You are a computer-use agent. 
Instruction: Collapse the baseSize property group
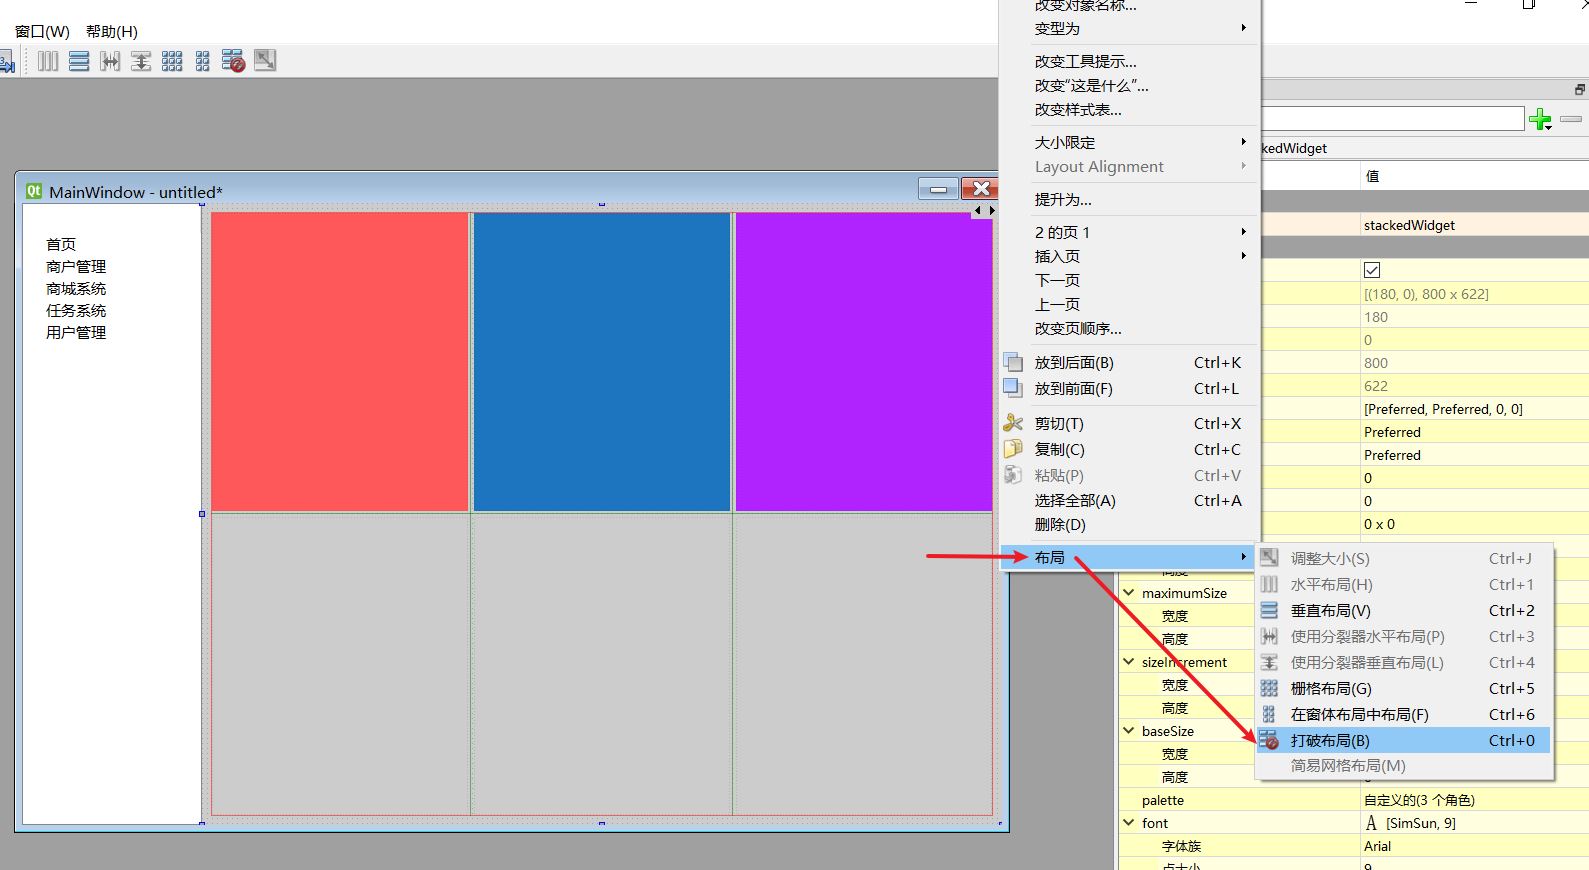pos(1129,731)
